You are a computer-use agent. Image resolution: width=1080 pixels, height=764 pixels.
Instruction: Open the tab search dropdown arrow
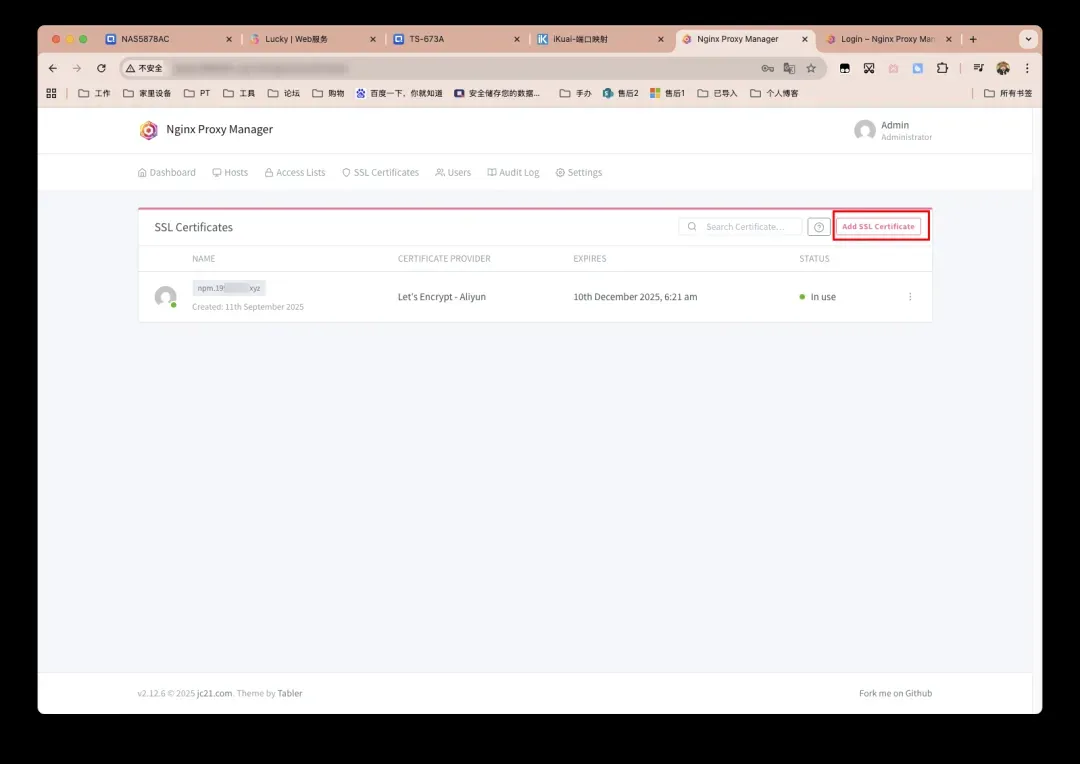click(x=1028, y=39)
